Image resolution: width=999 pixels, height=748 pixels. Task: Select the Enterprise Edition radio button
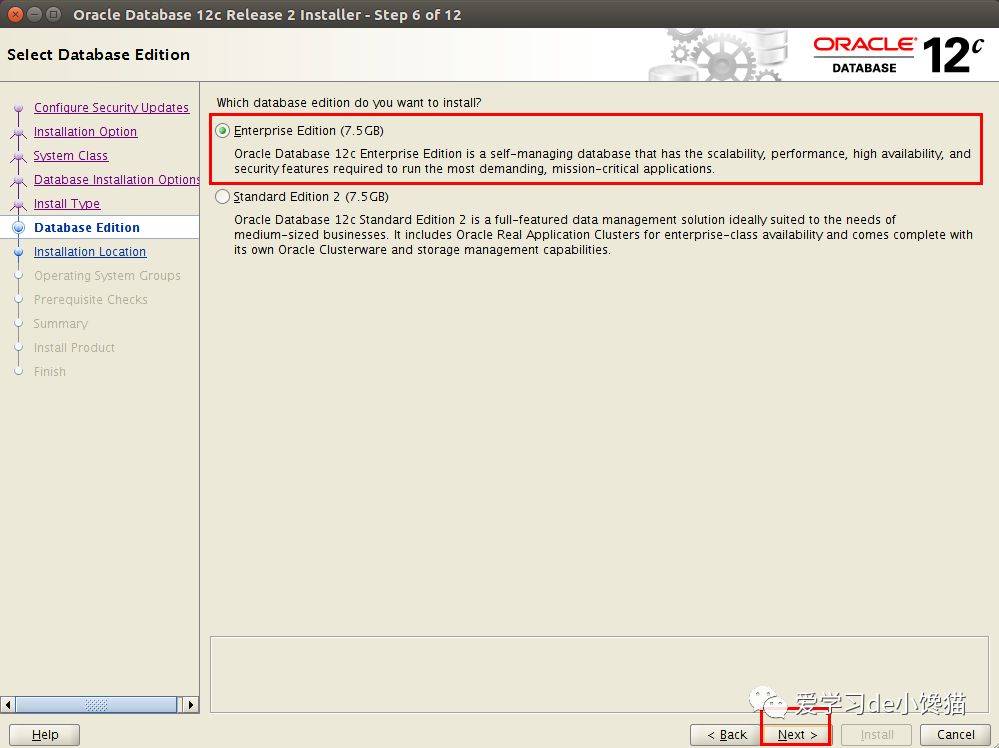(x=222, y=131)
